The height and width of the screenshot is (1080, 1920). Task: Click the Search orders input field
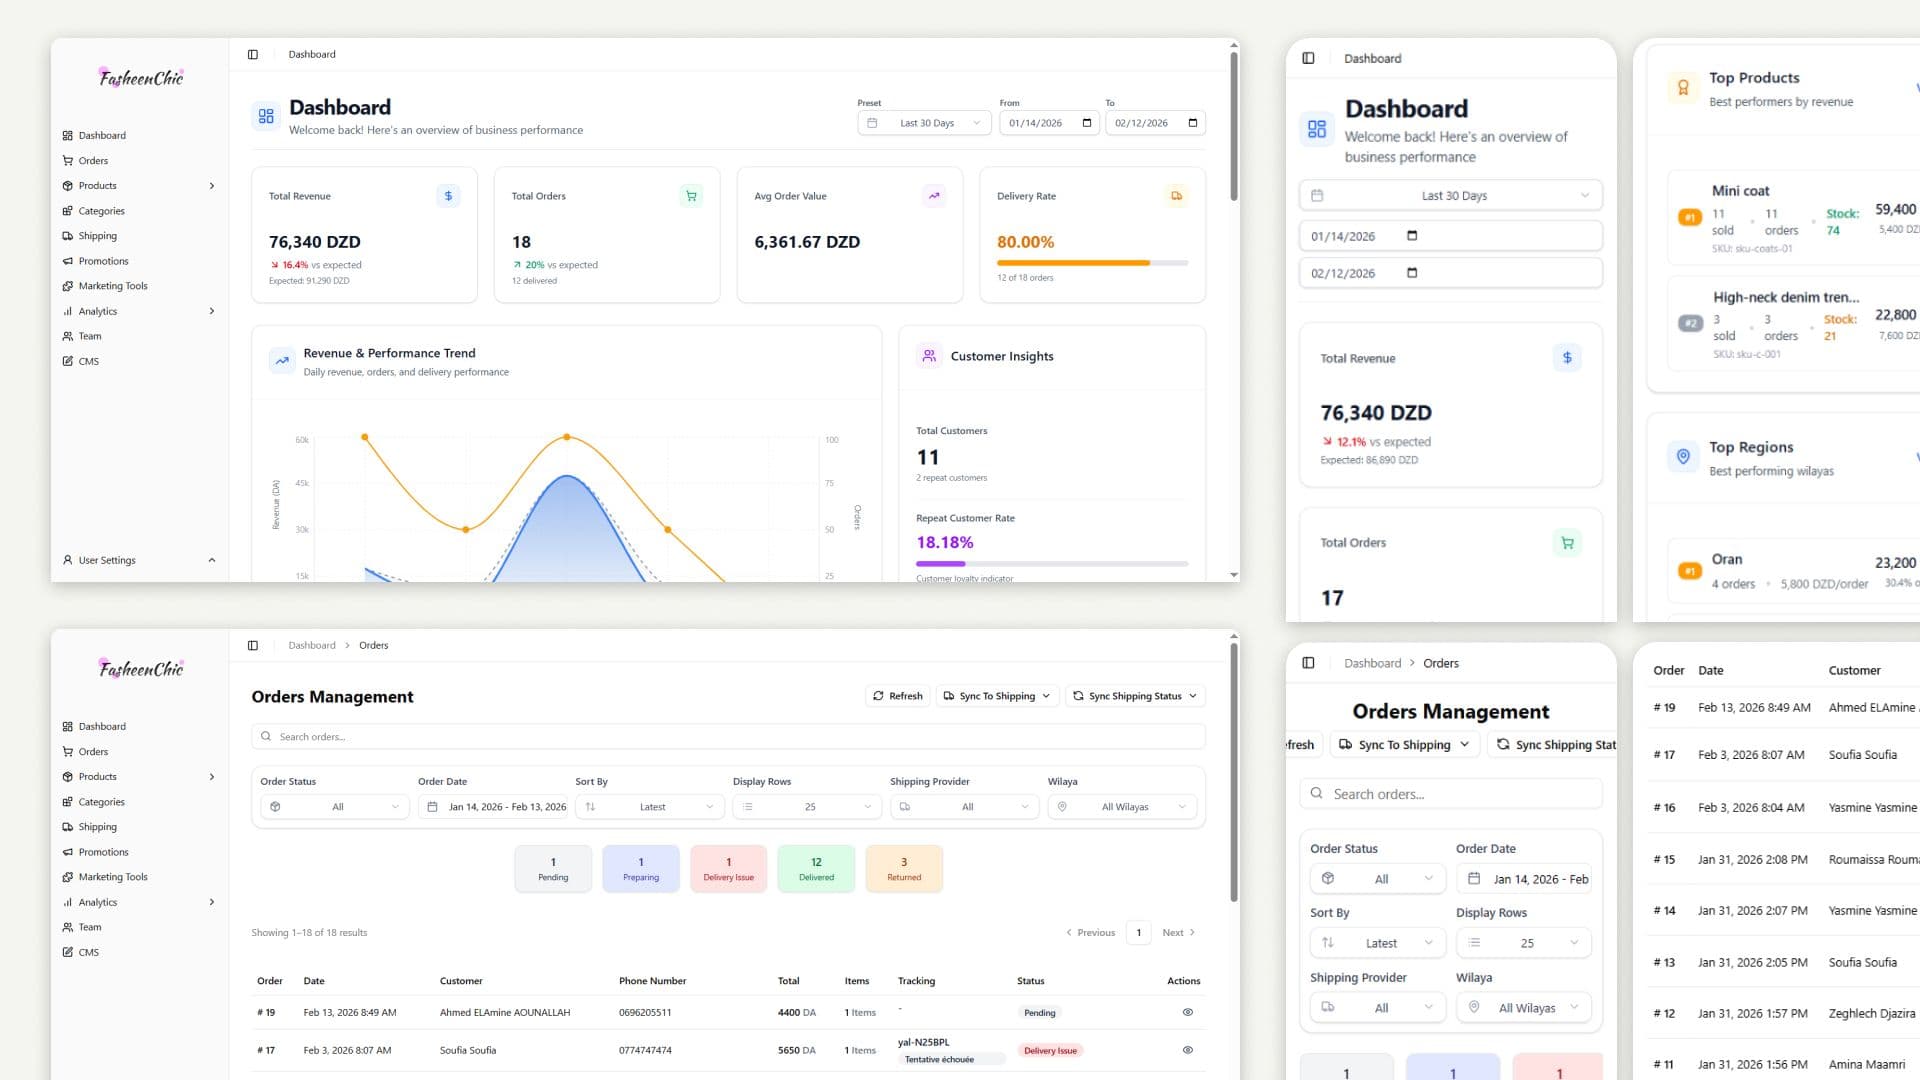coord(728,737)
